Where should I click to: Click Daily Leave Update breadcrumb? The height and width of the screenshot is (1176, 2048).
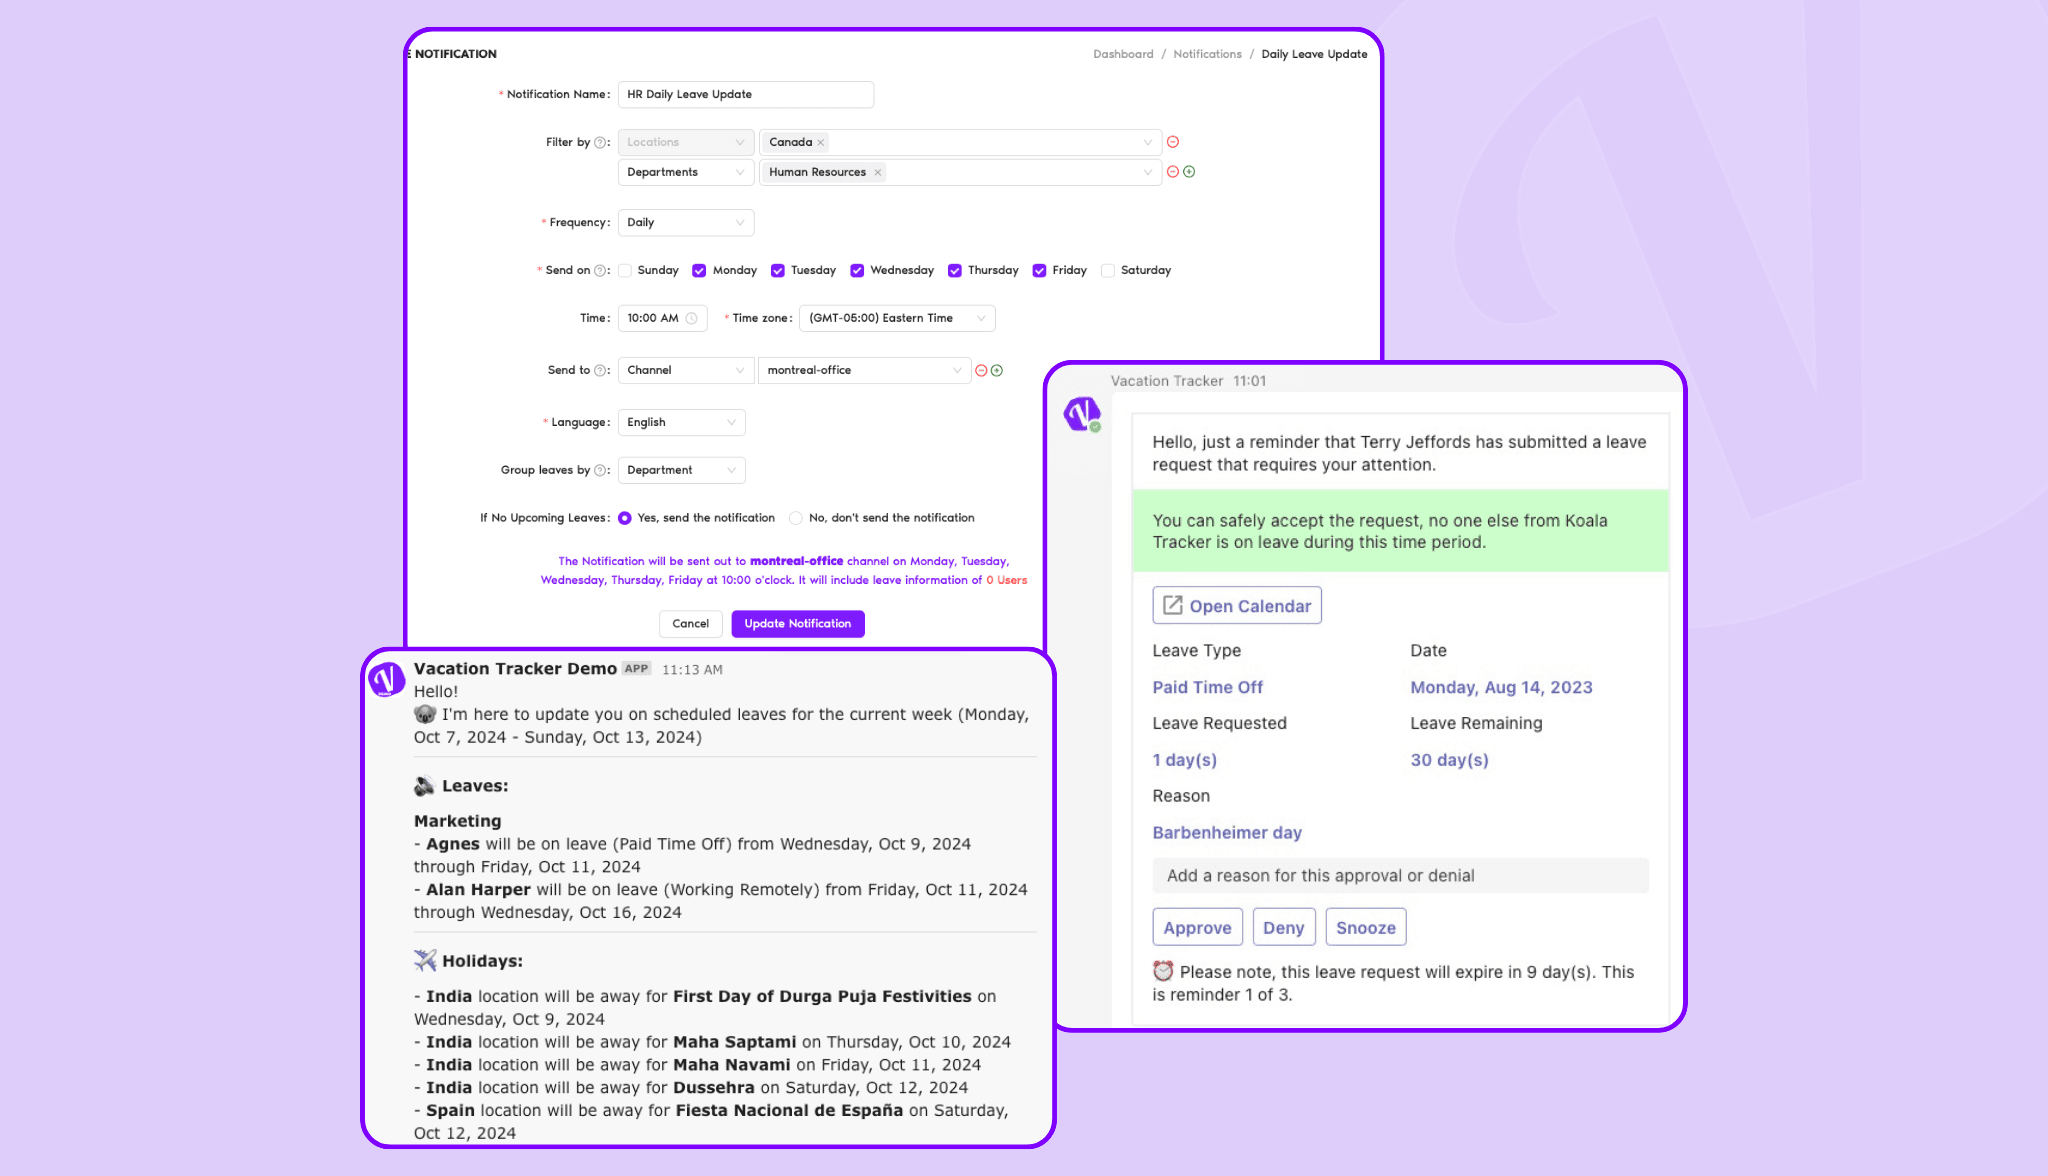pyautogui.click(x=1314, y=55)
